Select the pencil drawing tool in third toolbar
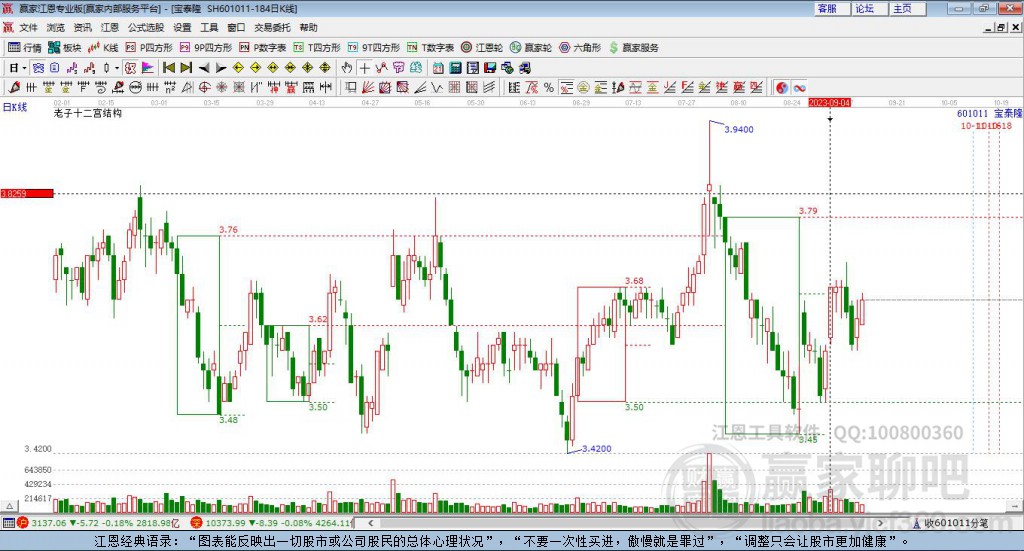Image resolution: width=1024 pixels, height=551 pixels. pos(14,87)
